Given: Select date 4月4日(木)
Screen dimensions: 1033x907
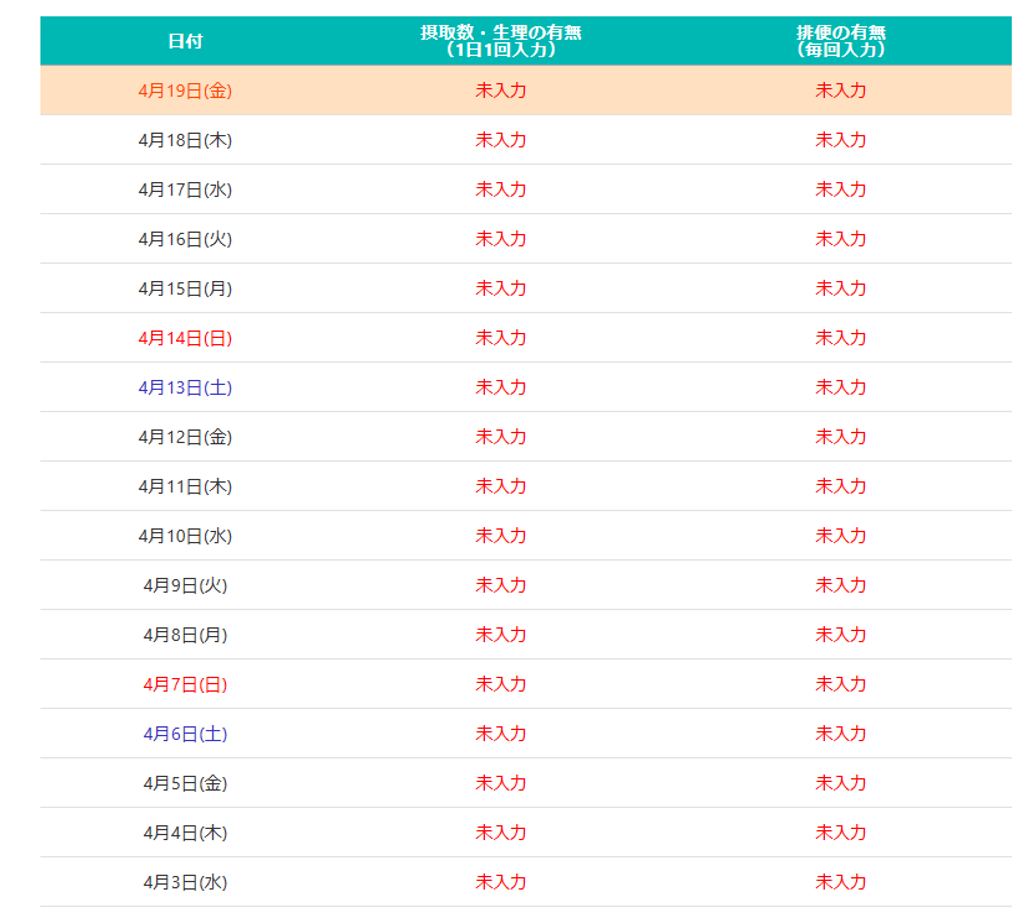Looking at the screenshot, I should [x=185, y=833].
